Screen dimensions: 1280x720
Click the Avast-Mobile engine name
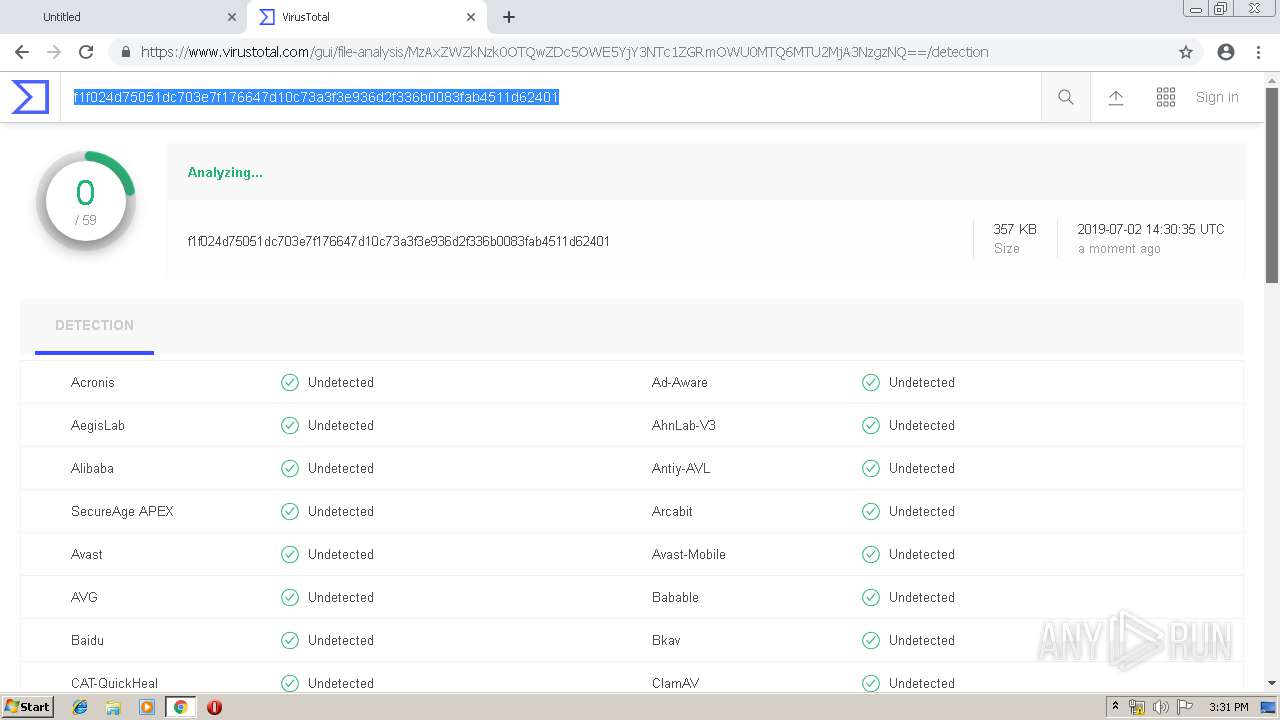pyautogui.click(x=689, y=554)
